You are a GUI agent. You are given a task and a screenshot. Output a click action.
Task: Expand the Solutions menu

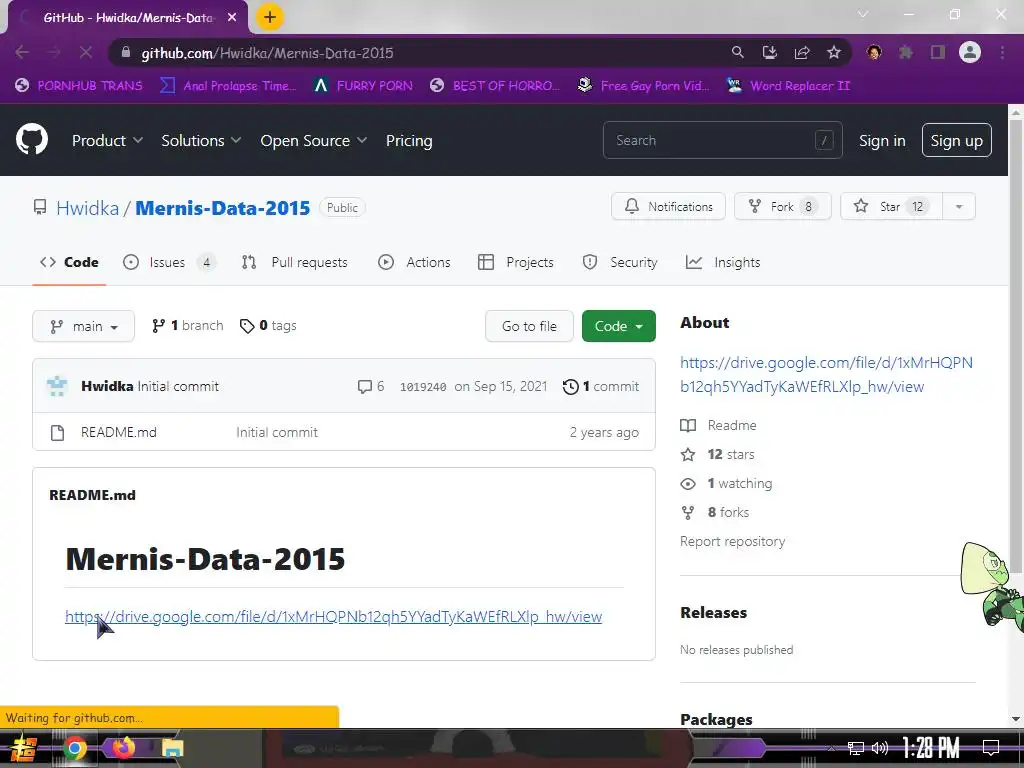[x=201, y=140]
